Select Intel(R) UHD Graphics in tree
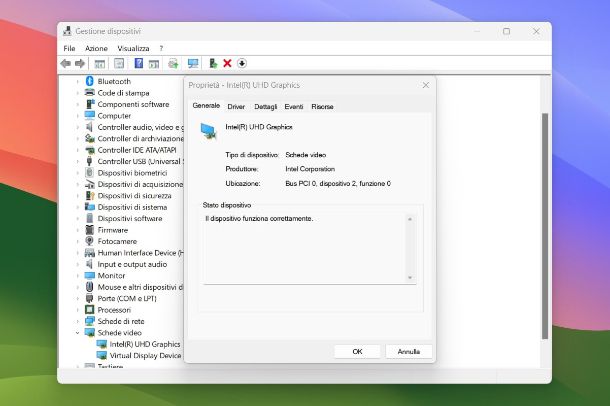Viewport: 610px width, 406px height. coord(145,344)
